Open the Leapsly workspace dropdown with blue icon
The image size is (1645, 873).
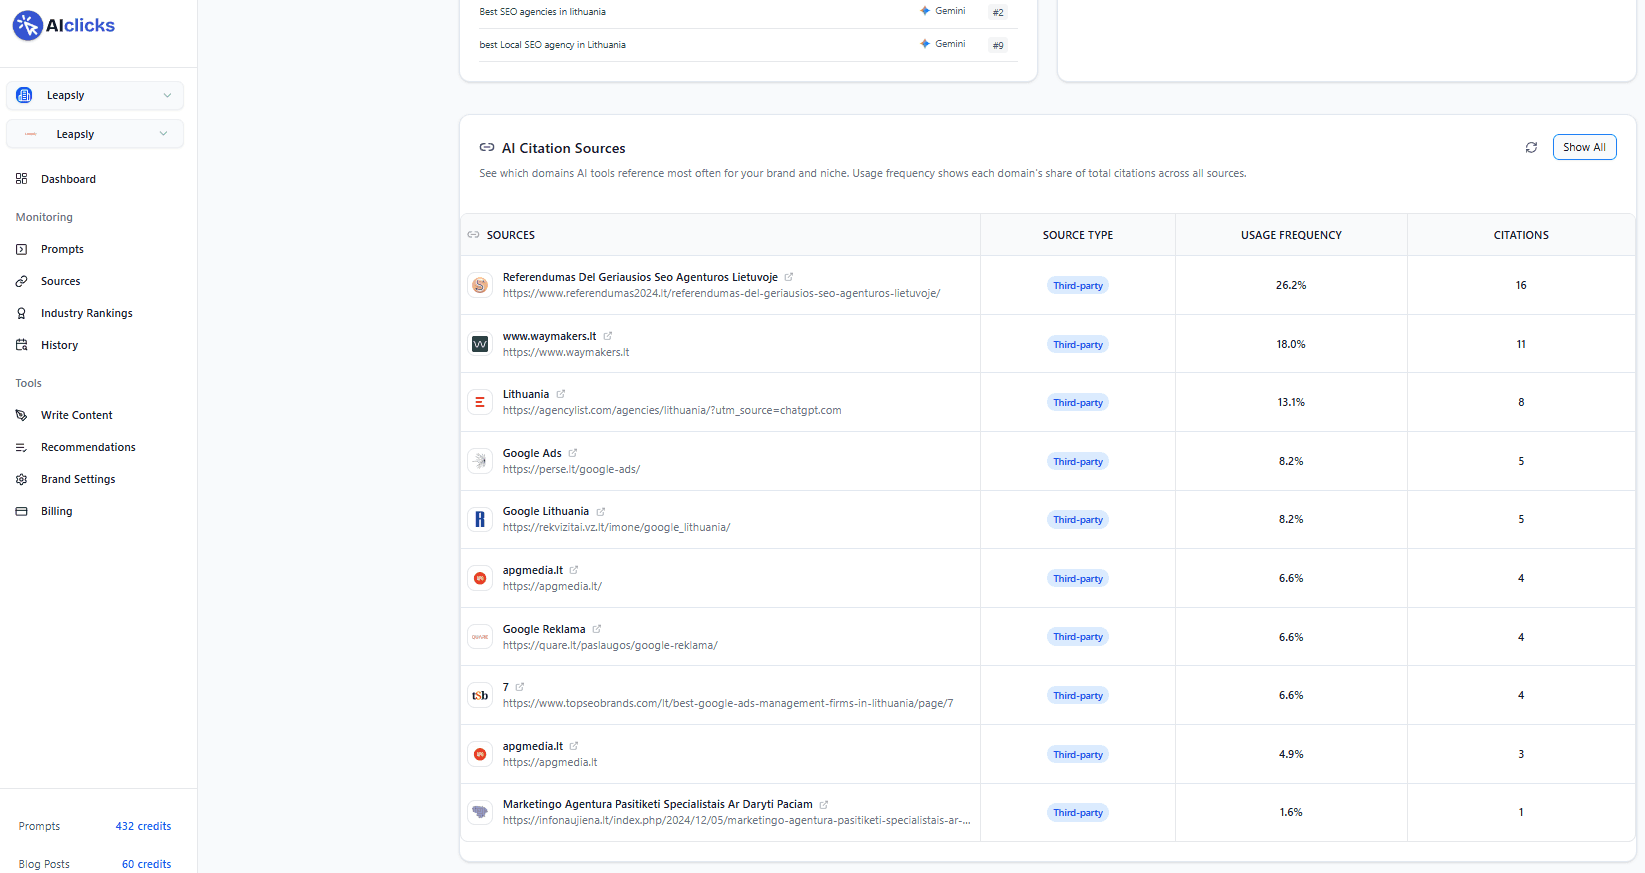[x=95, y=95]
